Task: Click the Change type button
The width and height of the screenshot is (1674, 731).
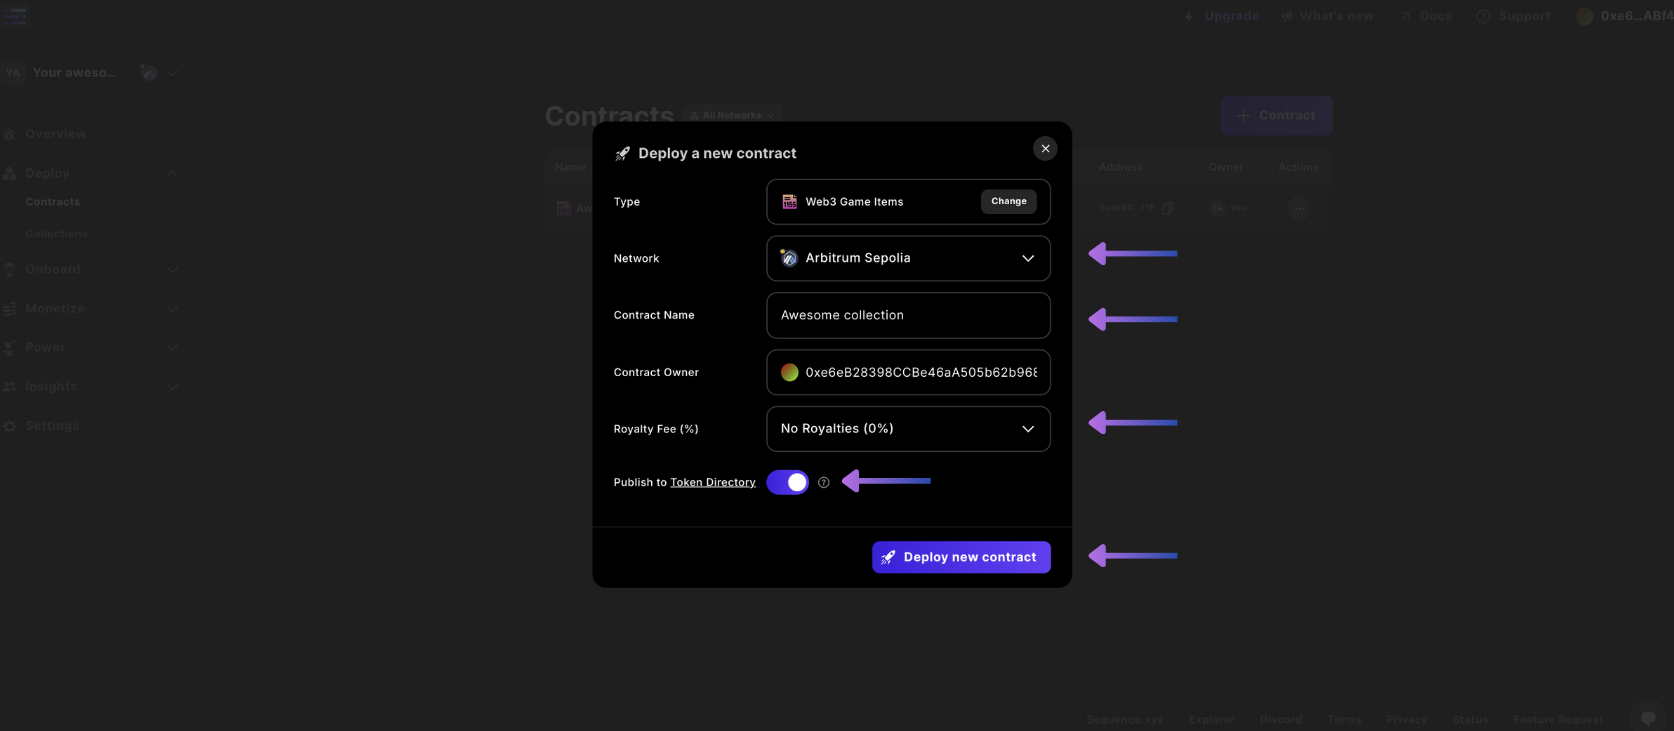Action: pyautogui.click(x=1008, y=202)
